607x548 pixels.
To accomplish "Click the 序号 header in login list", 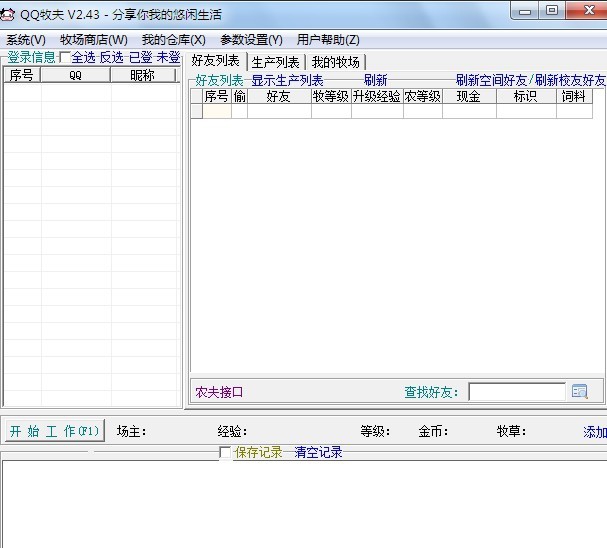I will pyautogui.click(x=22, y=75).
